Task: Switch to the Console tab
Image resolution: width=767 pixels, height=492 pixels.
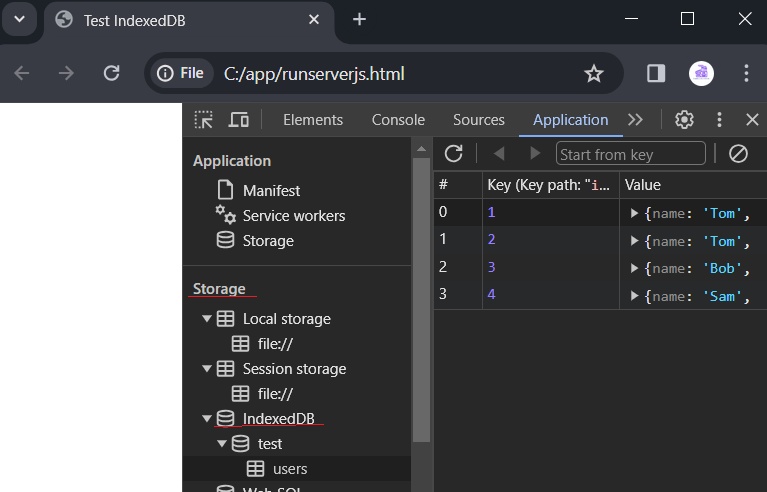Action: 398,120
